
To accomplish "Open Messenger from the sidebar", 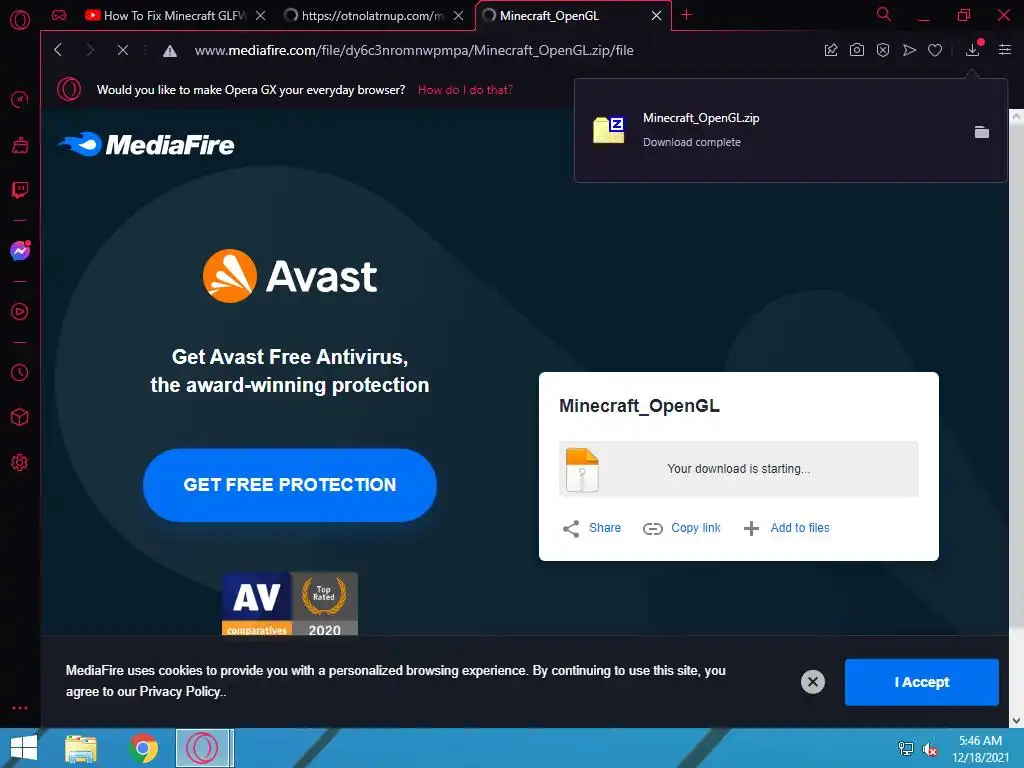I will [x=20, y=251].
